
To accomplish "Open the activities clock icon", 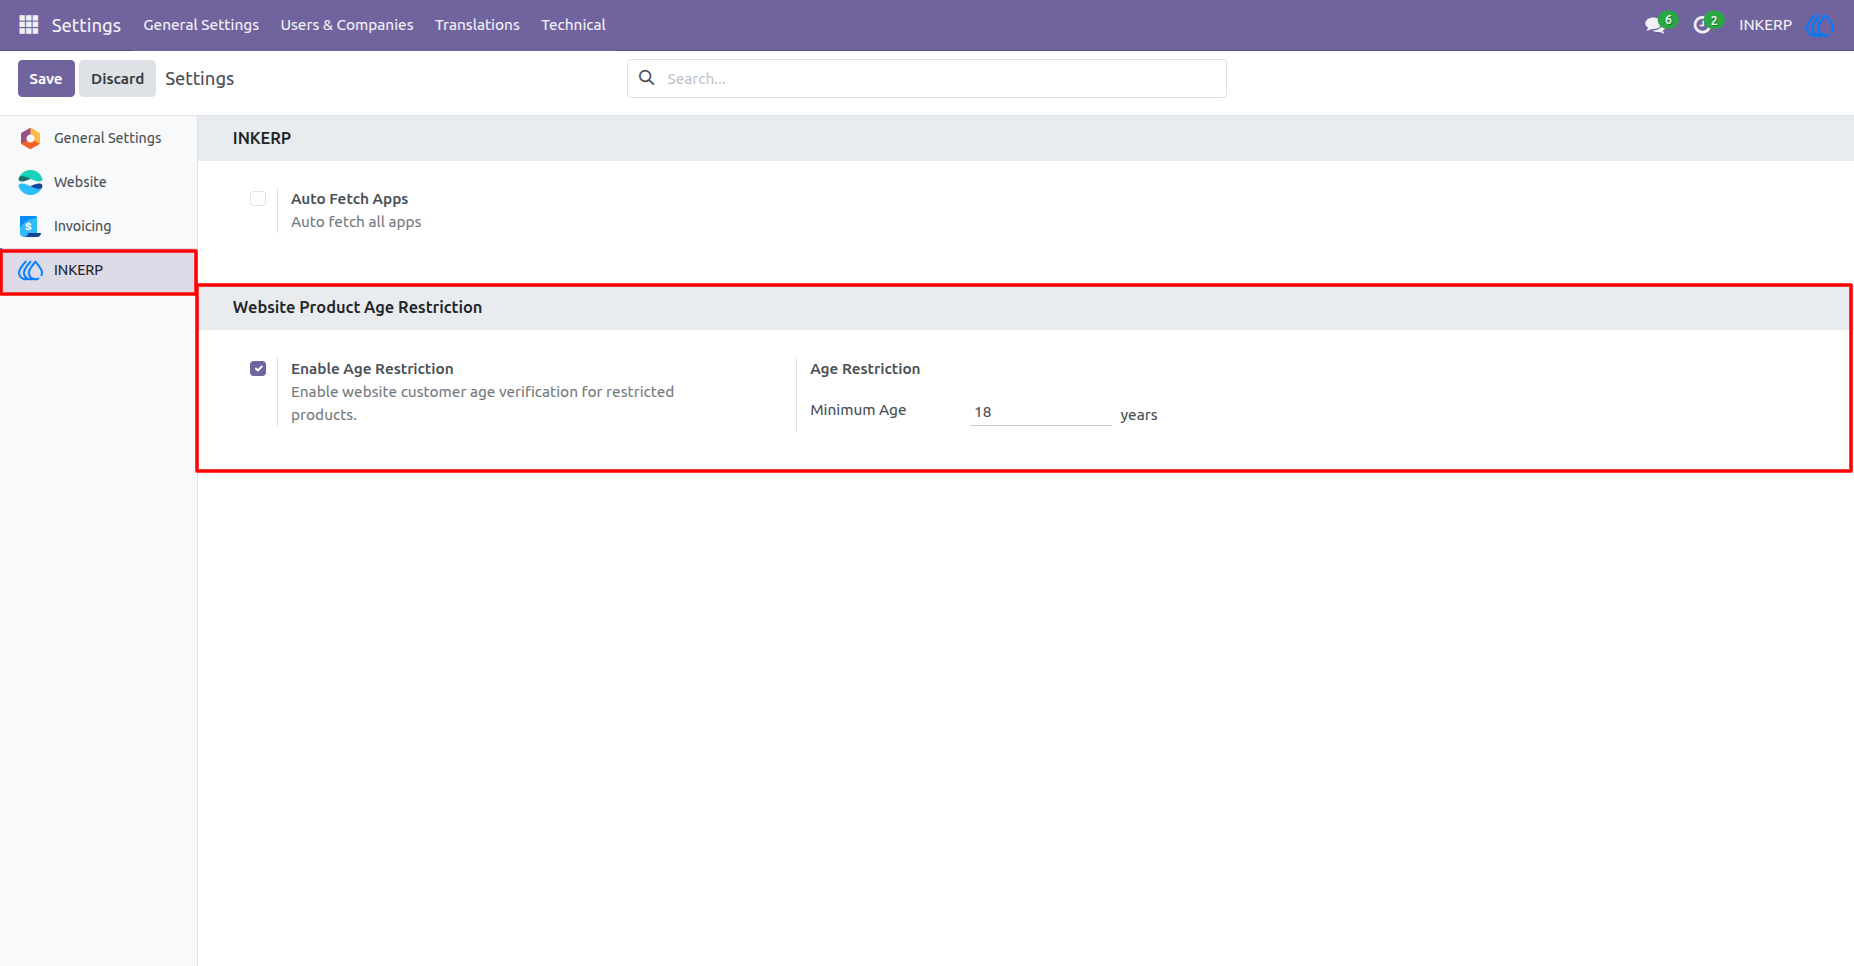I will (1702, 25).
